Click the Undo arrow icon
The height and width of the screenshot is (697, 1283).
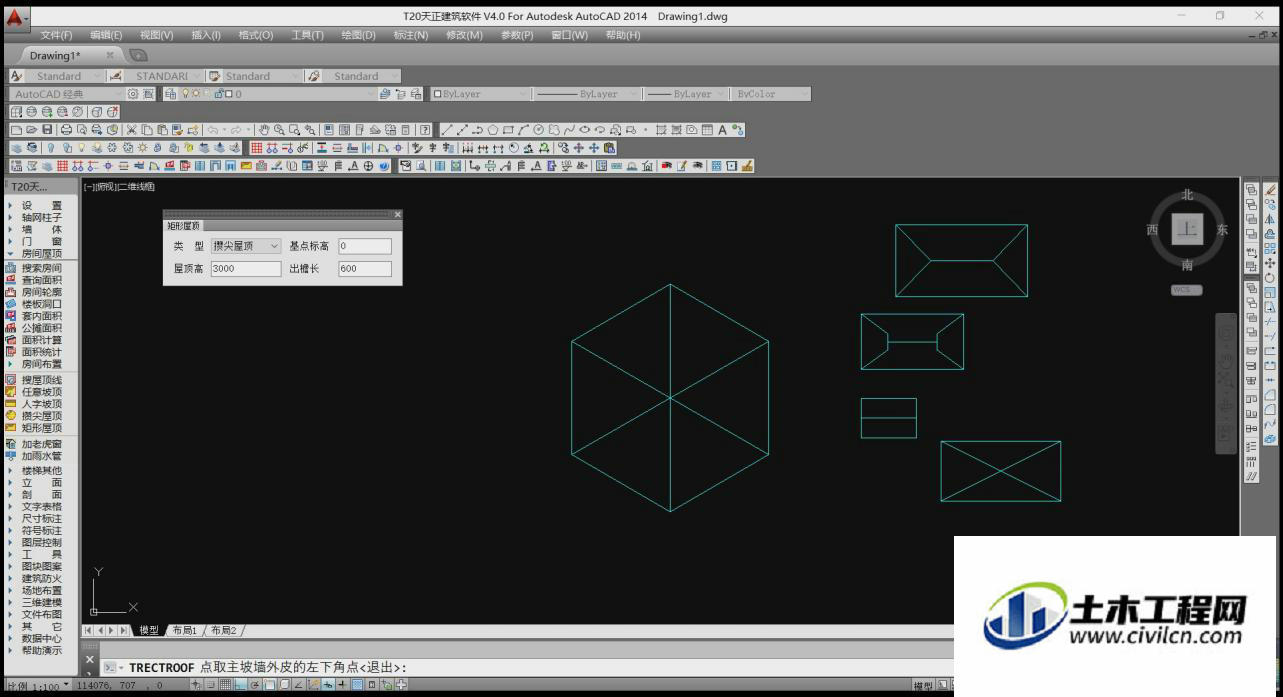(x=212, y=130)
